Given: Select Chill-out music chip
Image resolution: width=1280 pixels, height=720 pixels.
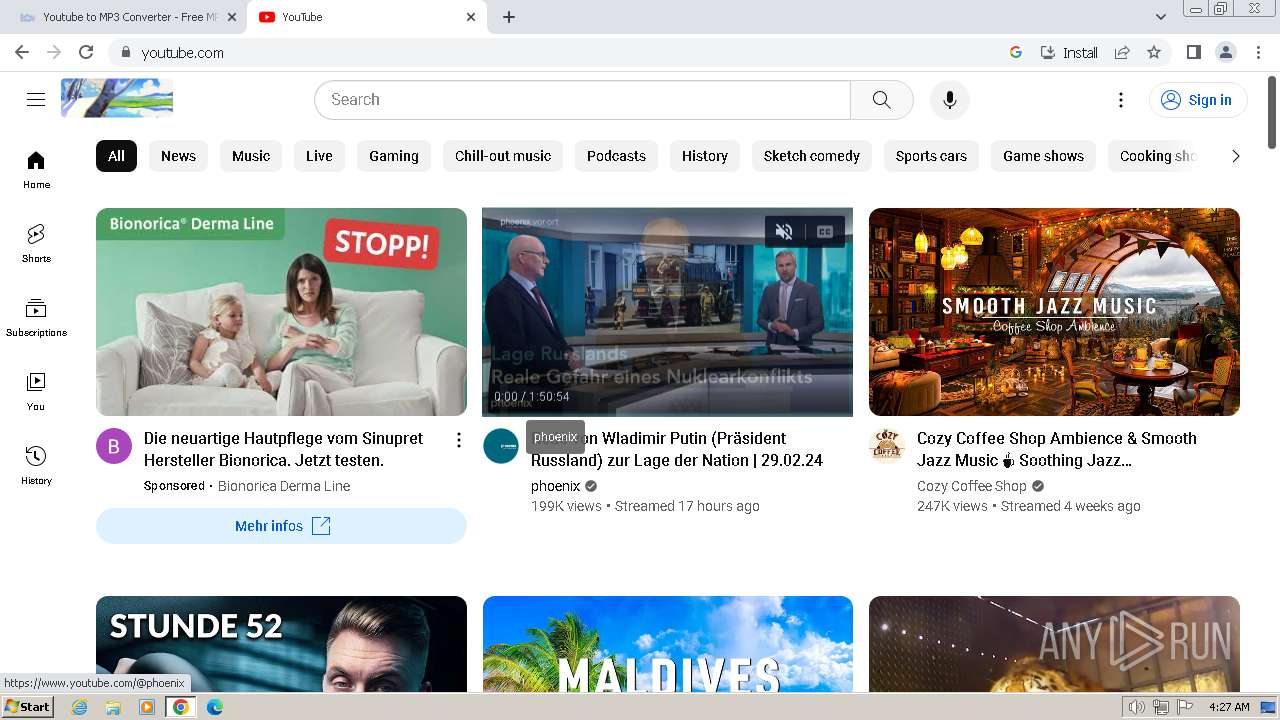Looking at the screenshot, I should (503, 156).
